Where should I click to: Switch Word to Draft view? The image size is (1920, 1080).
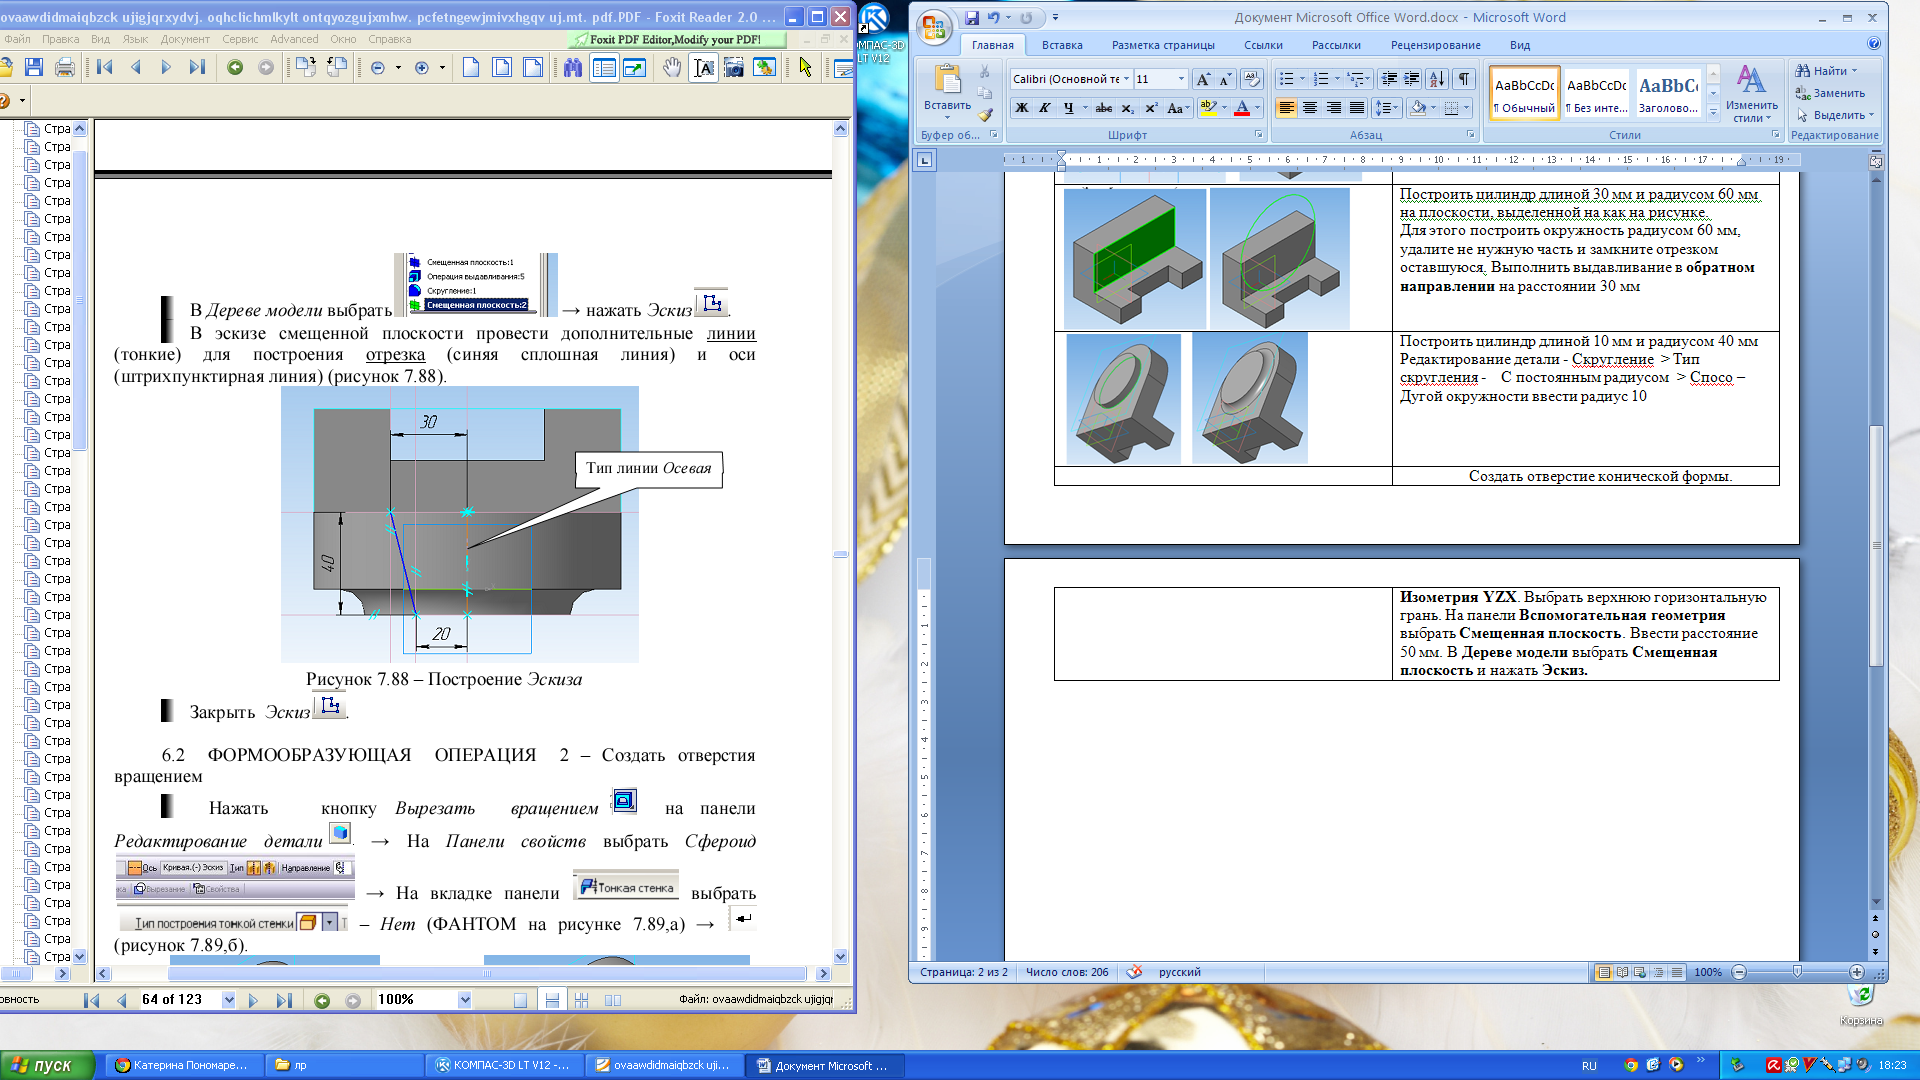1677,972
